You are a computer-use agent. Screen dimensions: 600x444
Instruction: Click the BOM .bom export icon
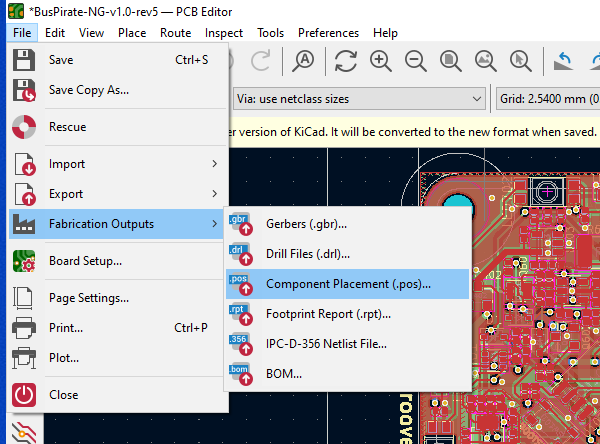click(x=241, y=374)
